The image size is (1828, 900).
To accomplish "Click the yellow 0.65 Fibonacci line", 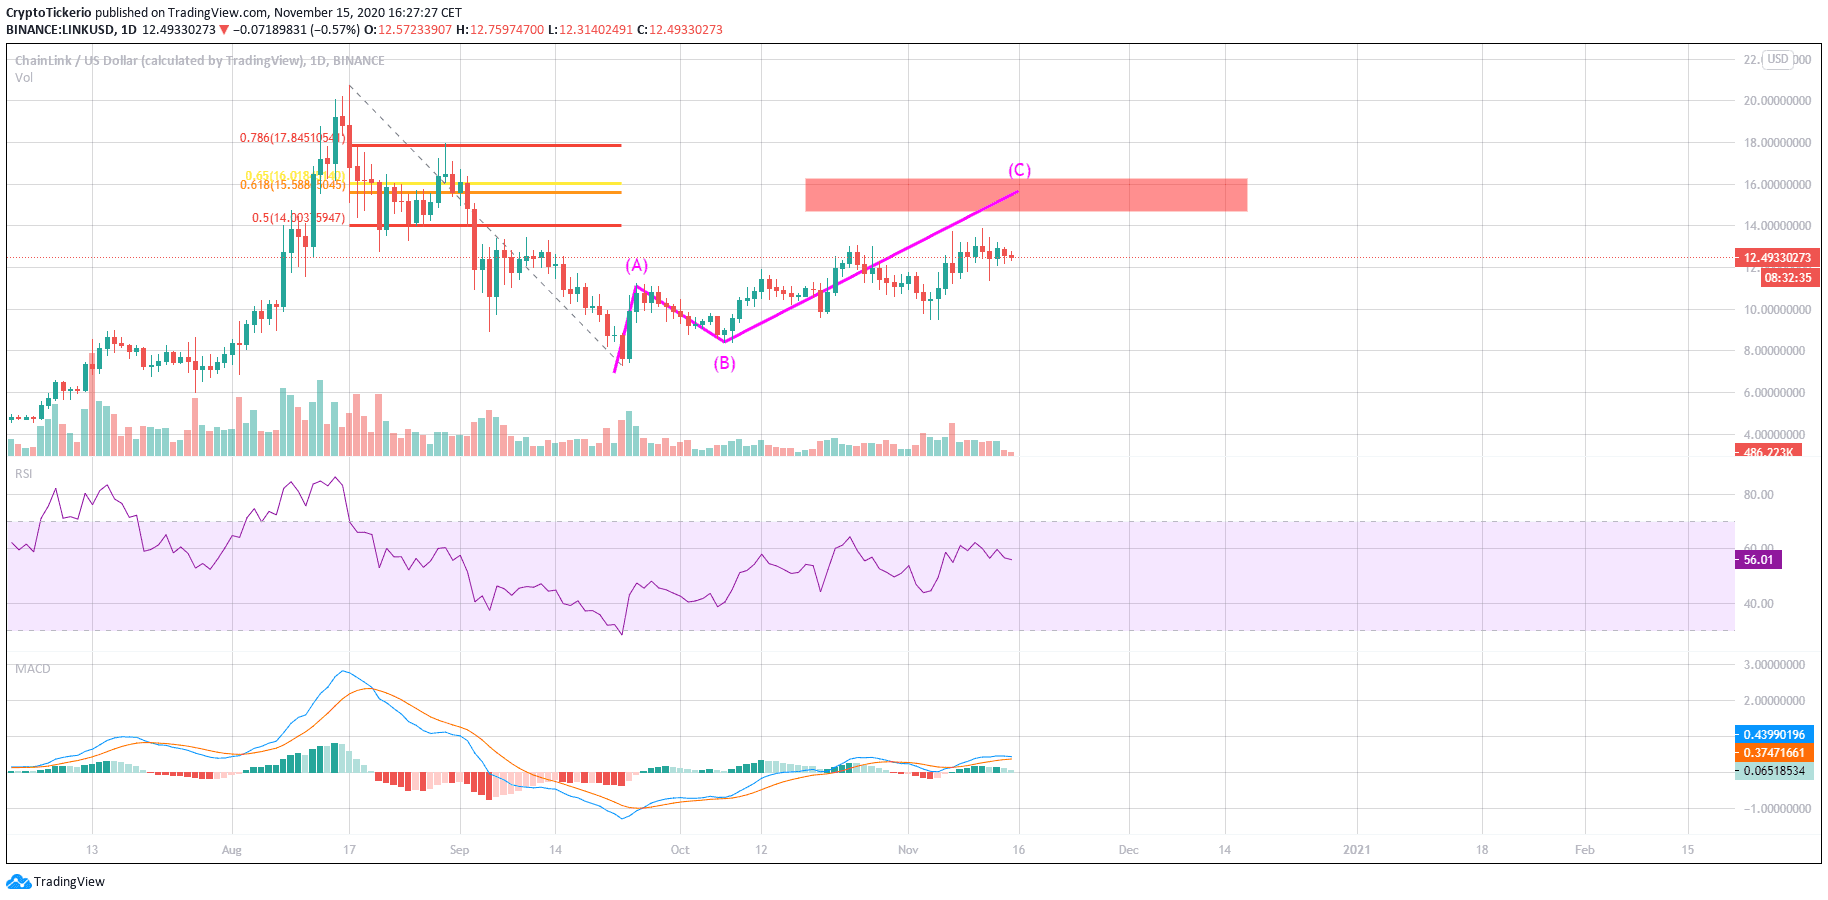I will (485, 183).
